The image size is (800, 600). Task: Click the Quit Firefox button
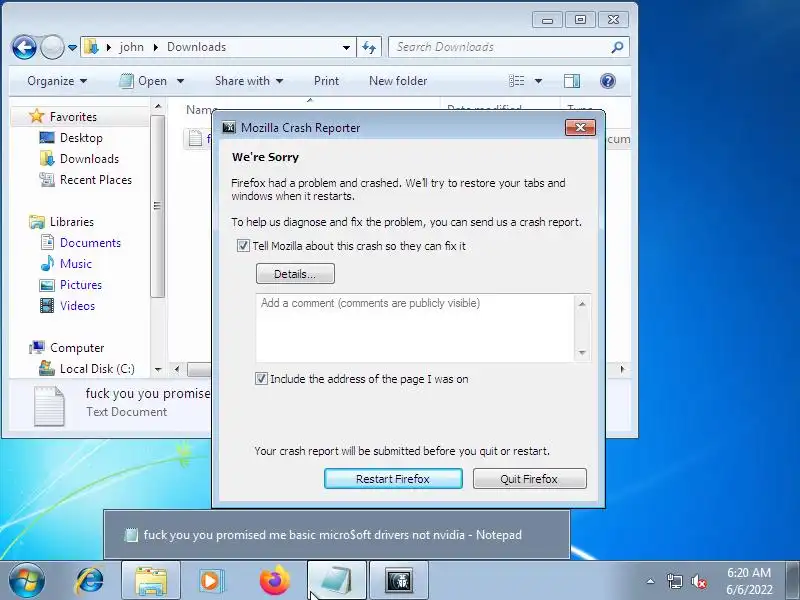(x=529, y=479)
